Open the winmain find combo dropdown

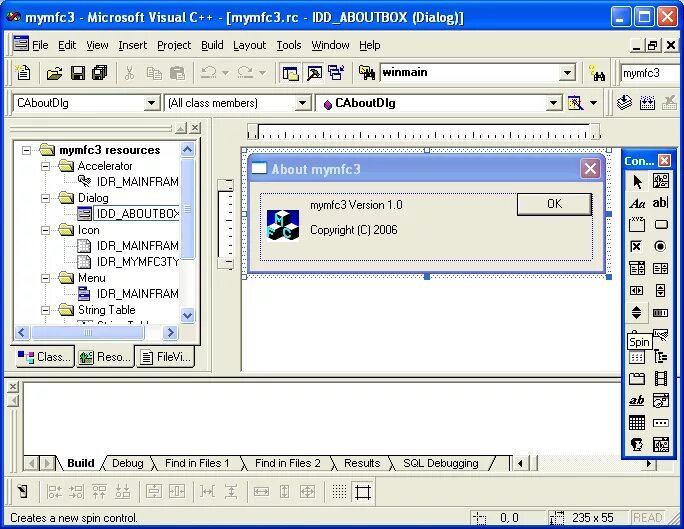(x=567, y=72)
